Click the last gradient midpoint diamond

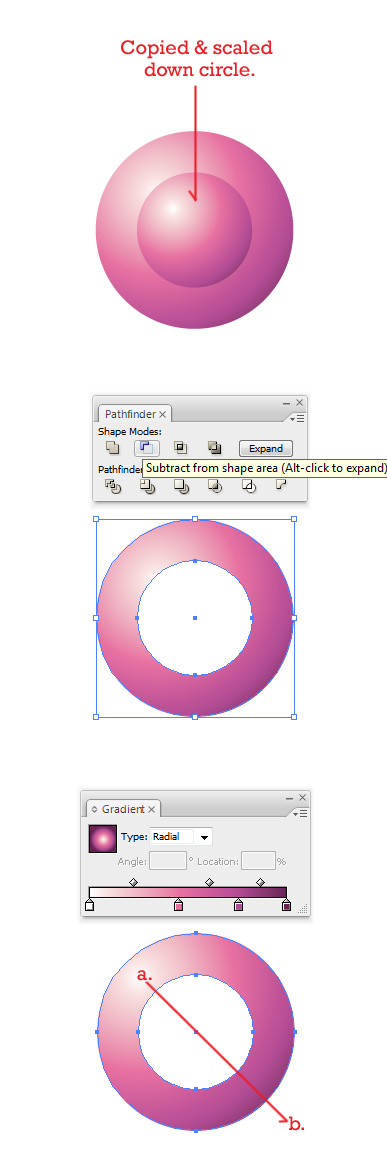pyautogui.click(x=260, y=882)
